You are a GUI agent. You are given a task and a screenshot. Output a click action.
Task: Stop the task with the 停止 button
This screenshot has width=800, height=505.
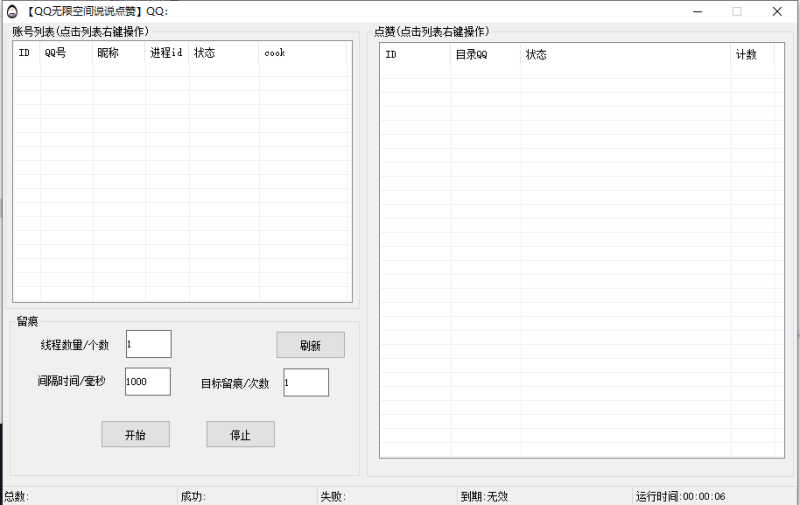[x=240, y=434]
